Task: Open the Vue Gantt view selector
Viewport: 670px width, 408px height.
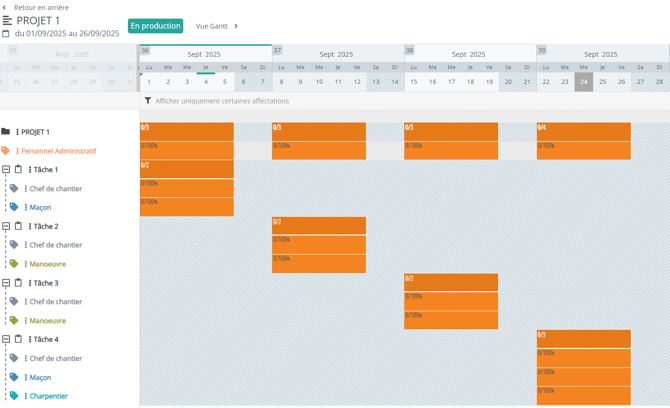Action: point(217,26)
